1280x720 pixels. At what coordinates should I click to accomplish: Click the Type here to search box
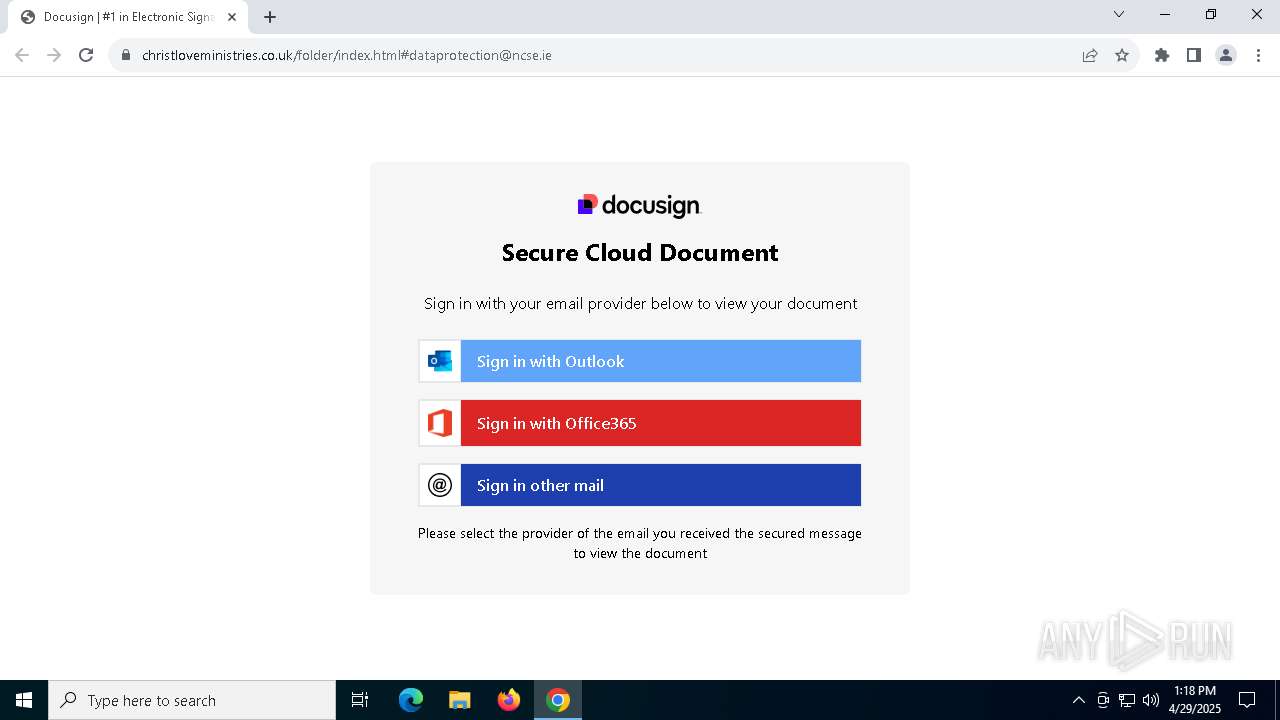click(x=192, y=700)
